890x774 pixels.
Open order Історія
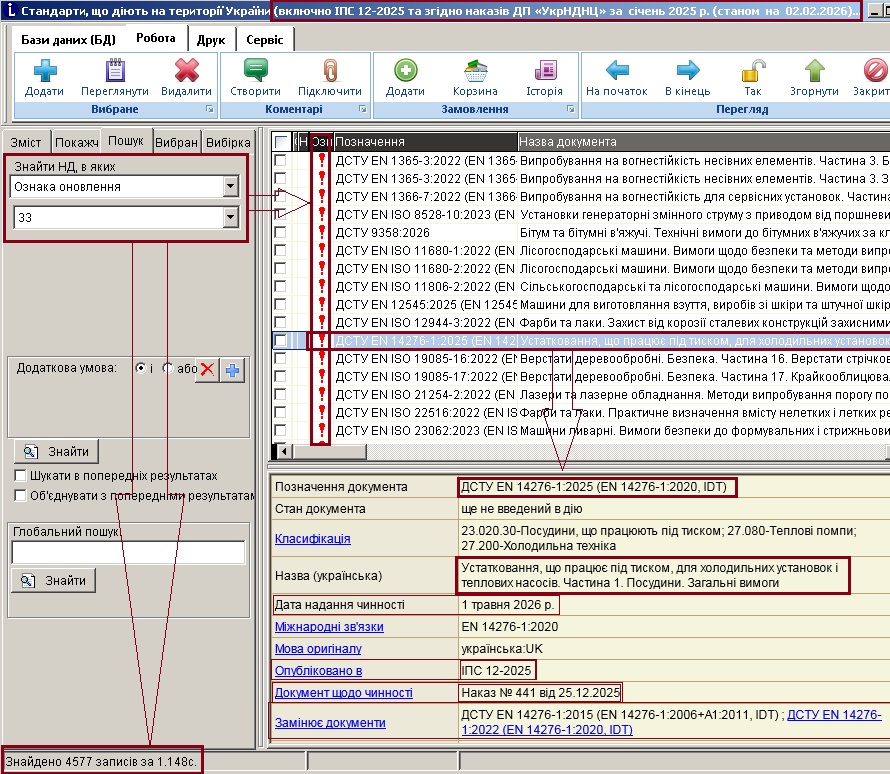pyautogui.click(x=545, y=72)
